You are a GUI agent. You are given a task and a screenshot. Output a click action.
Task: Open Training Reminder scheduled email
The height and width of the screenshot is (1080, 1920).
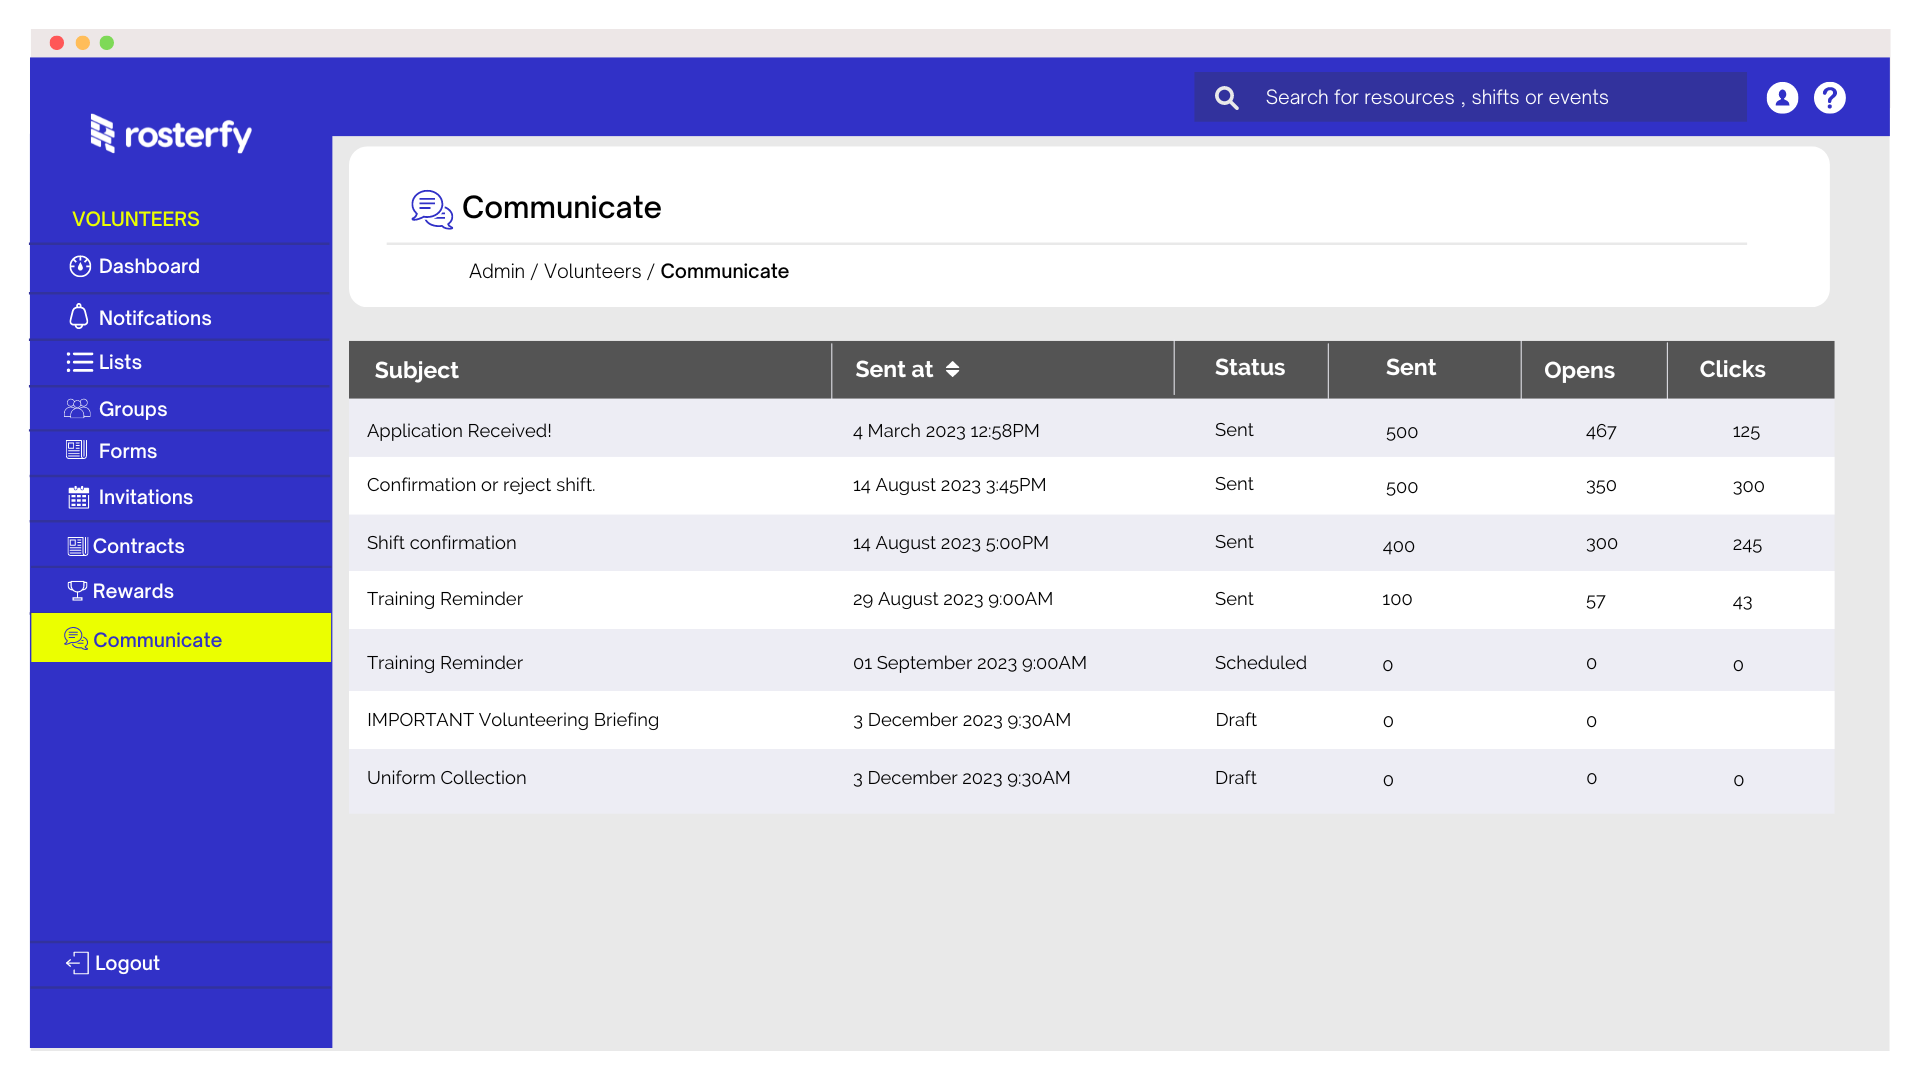[444, 662]
